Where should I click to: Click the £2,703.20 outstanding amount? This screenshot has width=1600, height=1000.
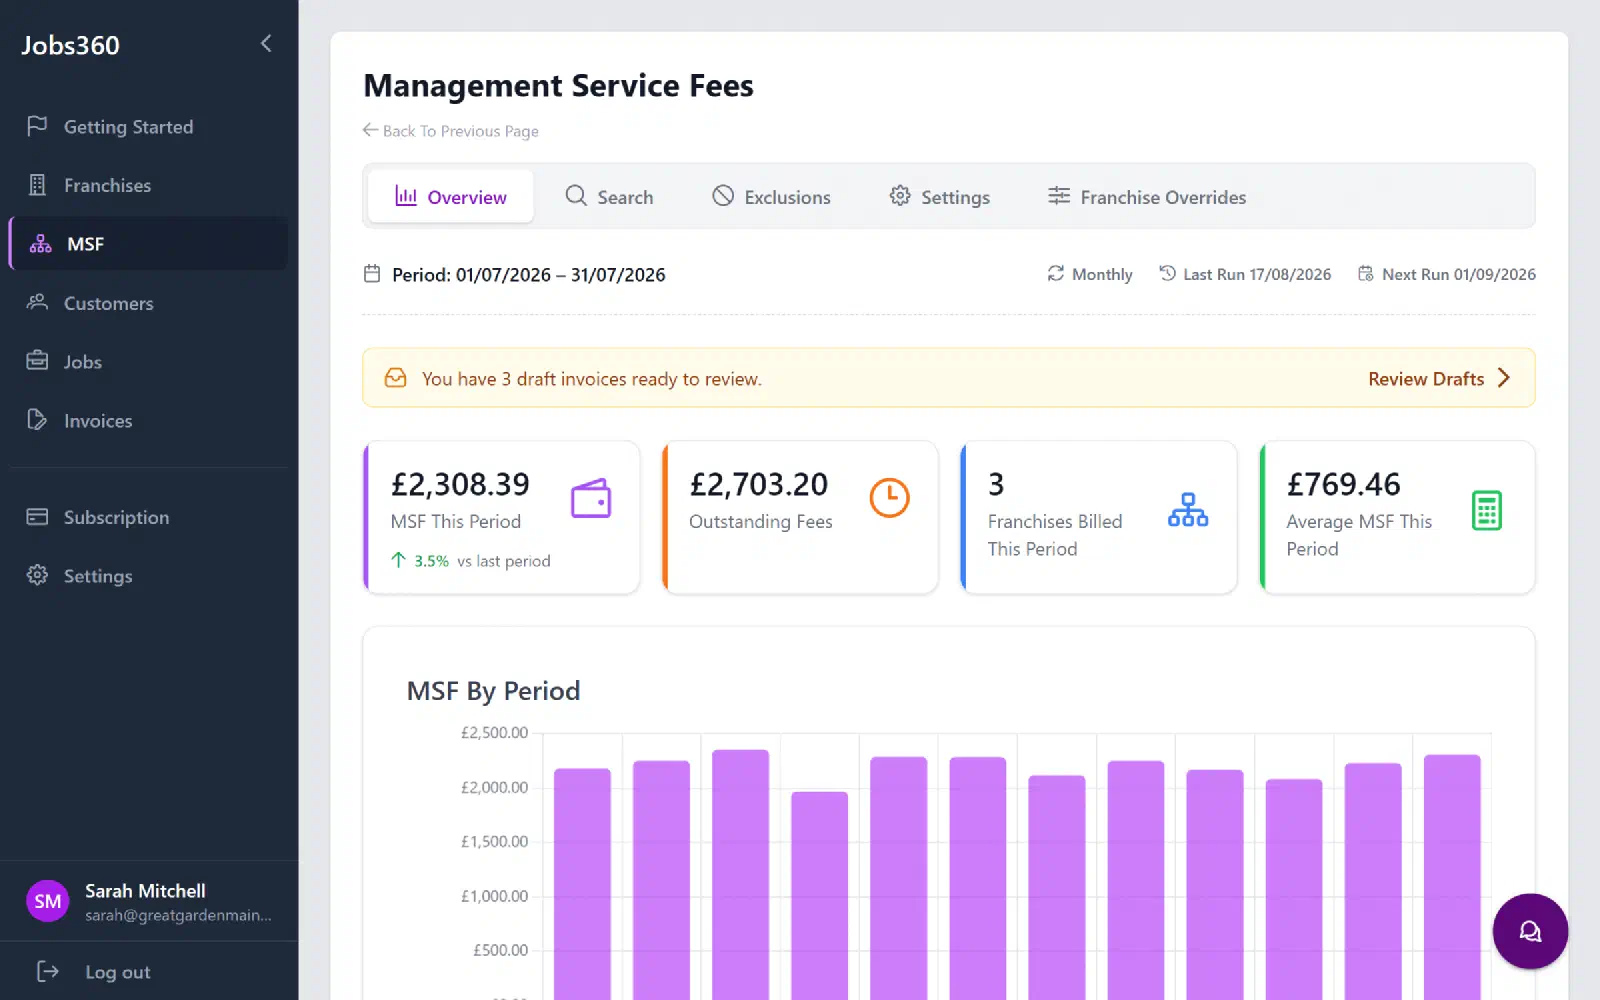point(759,485)
